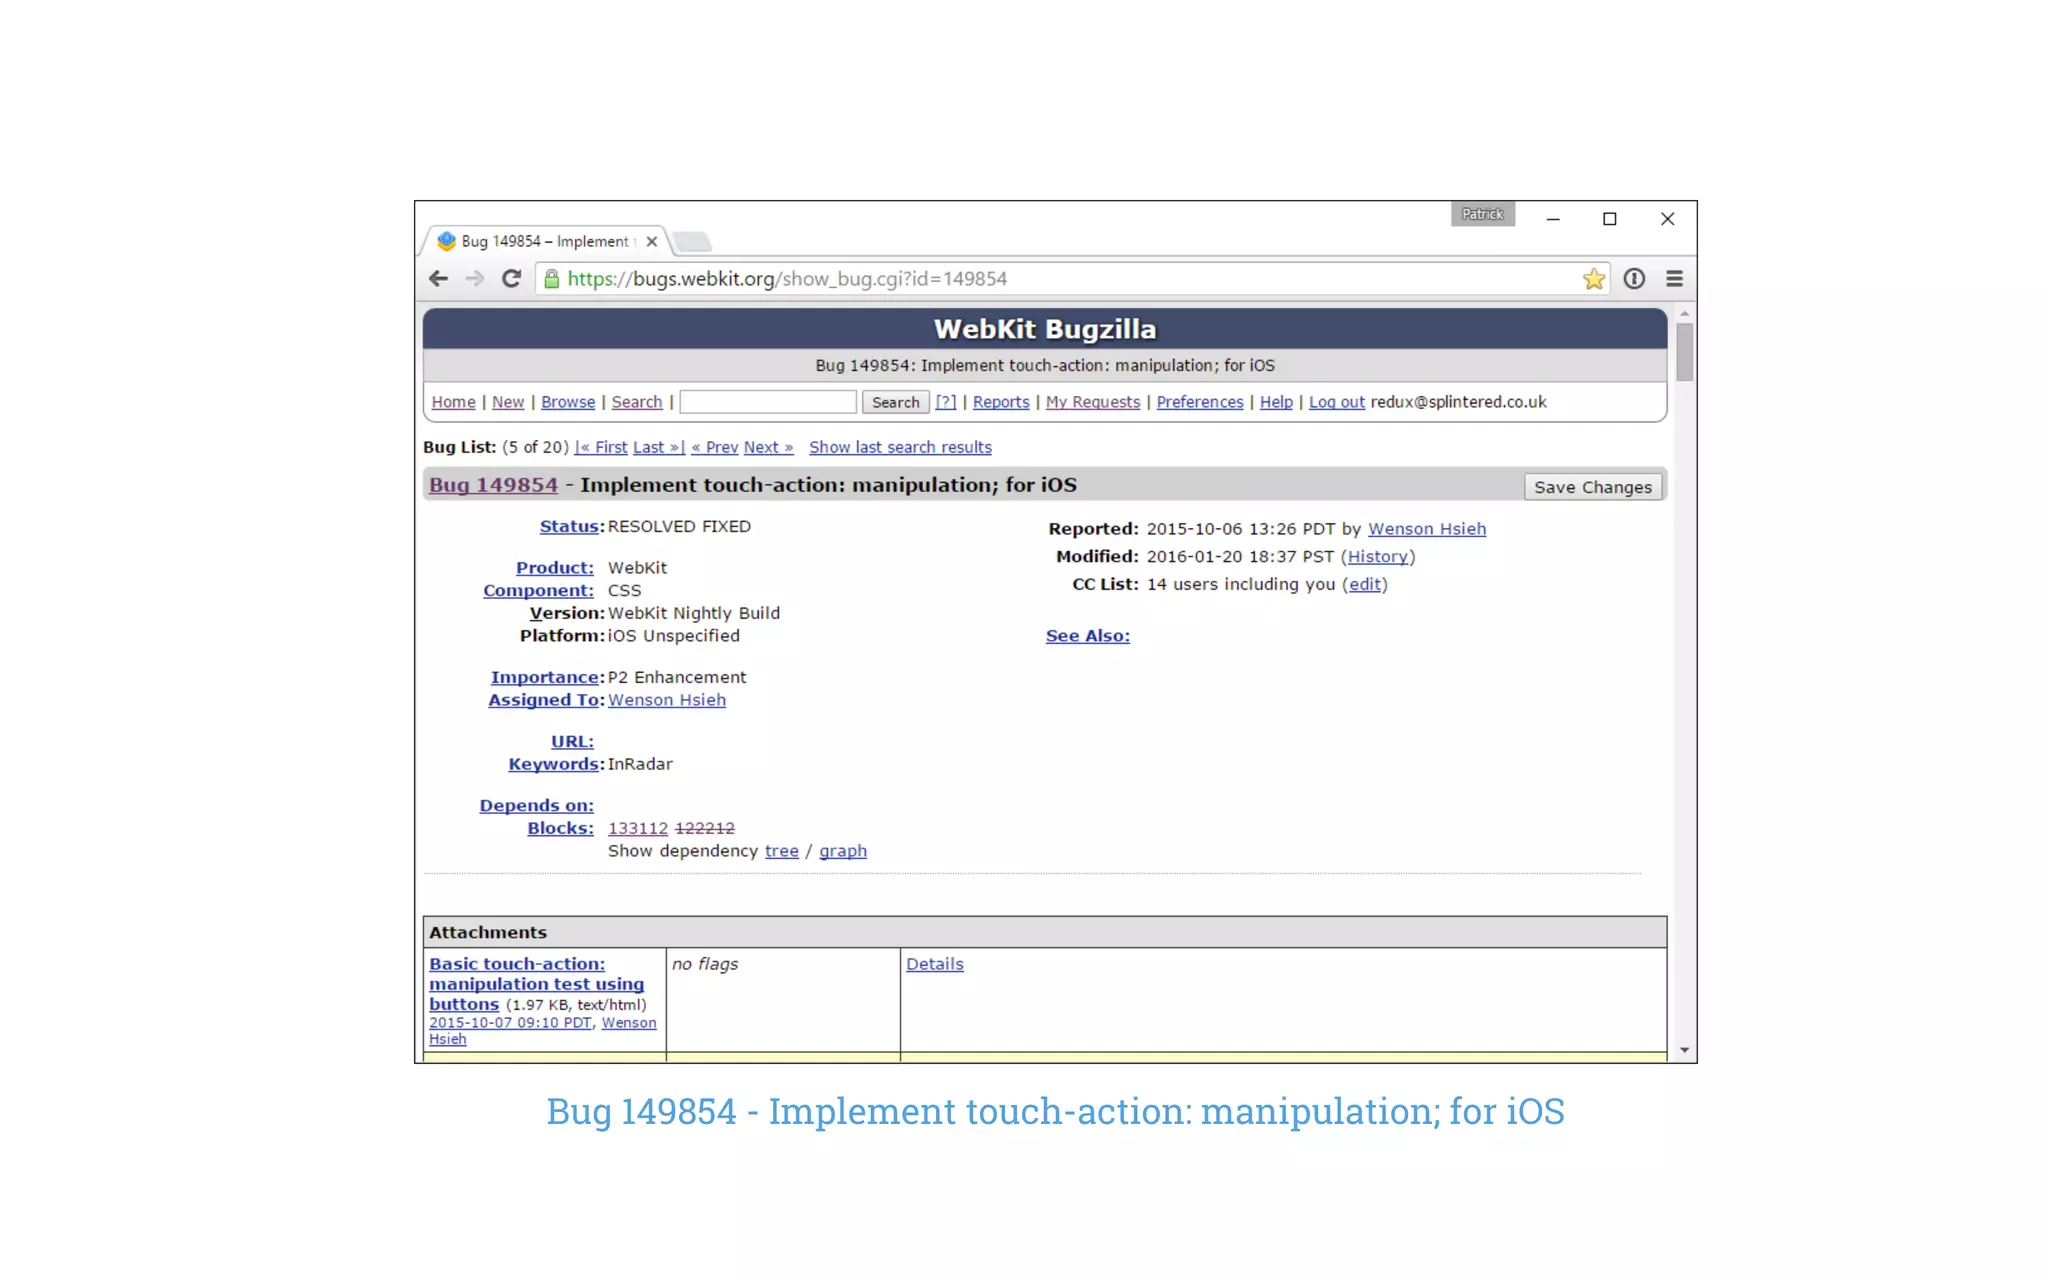The width and height of the screenshot is (2048, 1280).
Task: Click the Log out link
Action: pos(1337,402)
